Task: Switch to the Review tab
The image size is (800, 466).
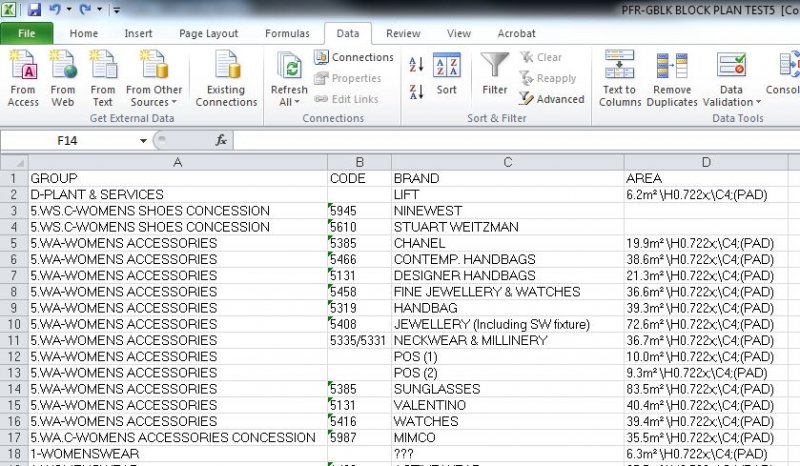Action: pos(403,33)
